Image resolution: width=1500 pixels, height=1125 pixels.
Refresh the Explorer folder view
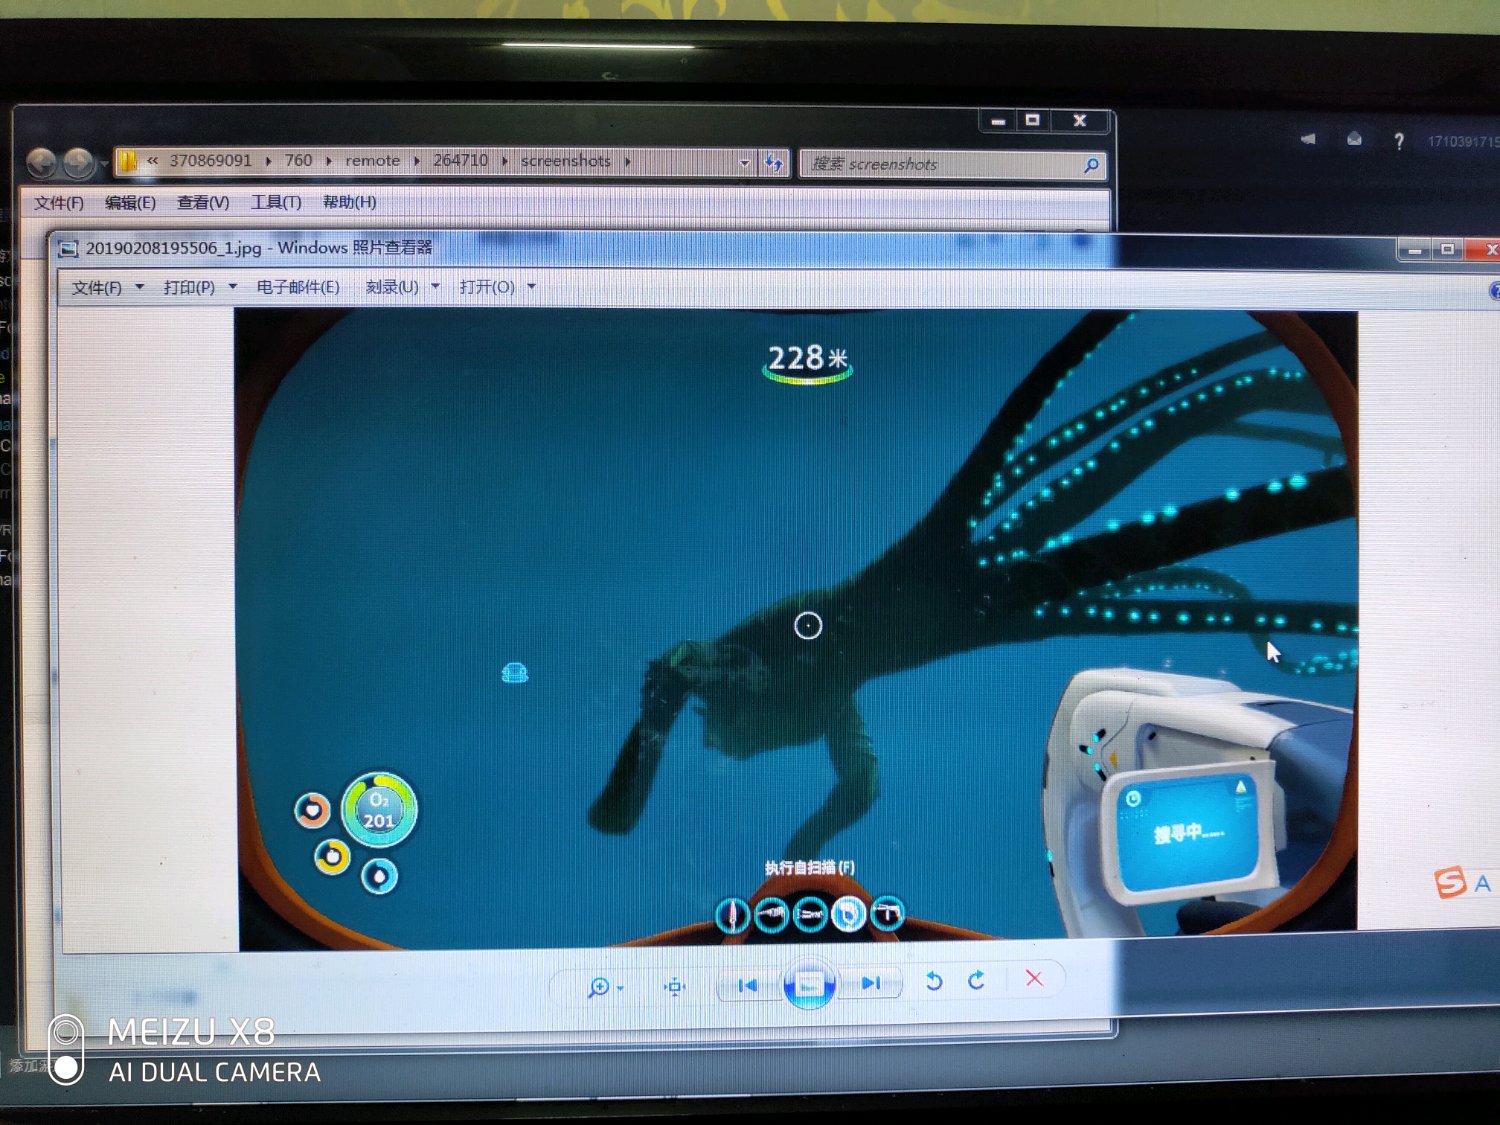click(774, 163)
